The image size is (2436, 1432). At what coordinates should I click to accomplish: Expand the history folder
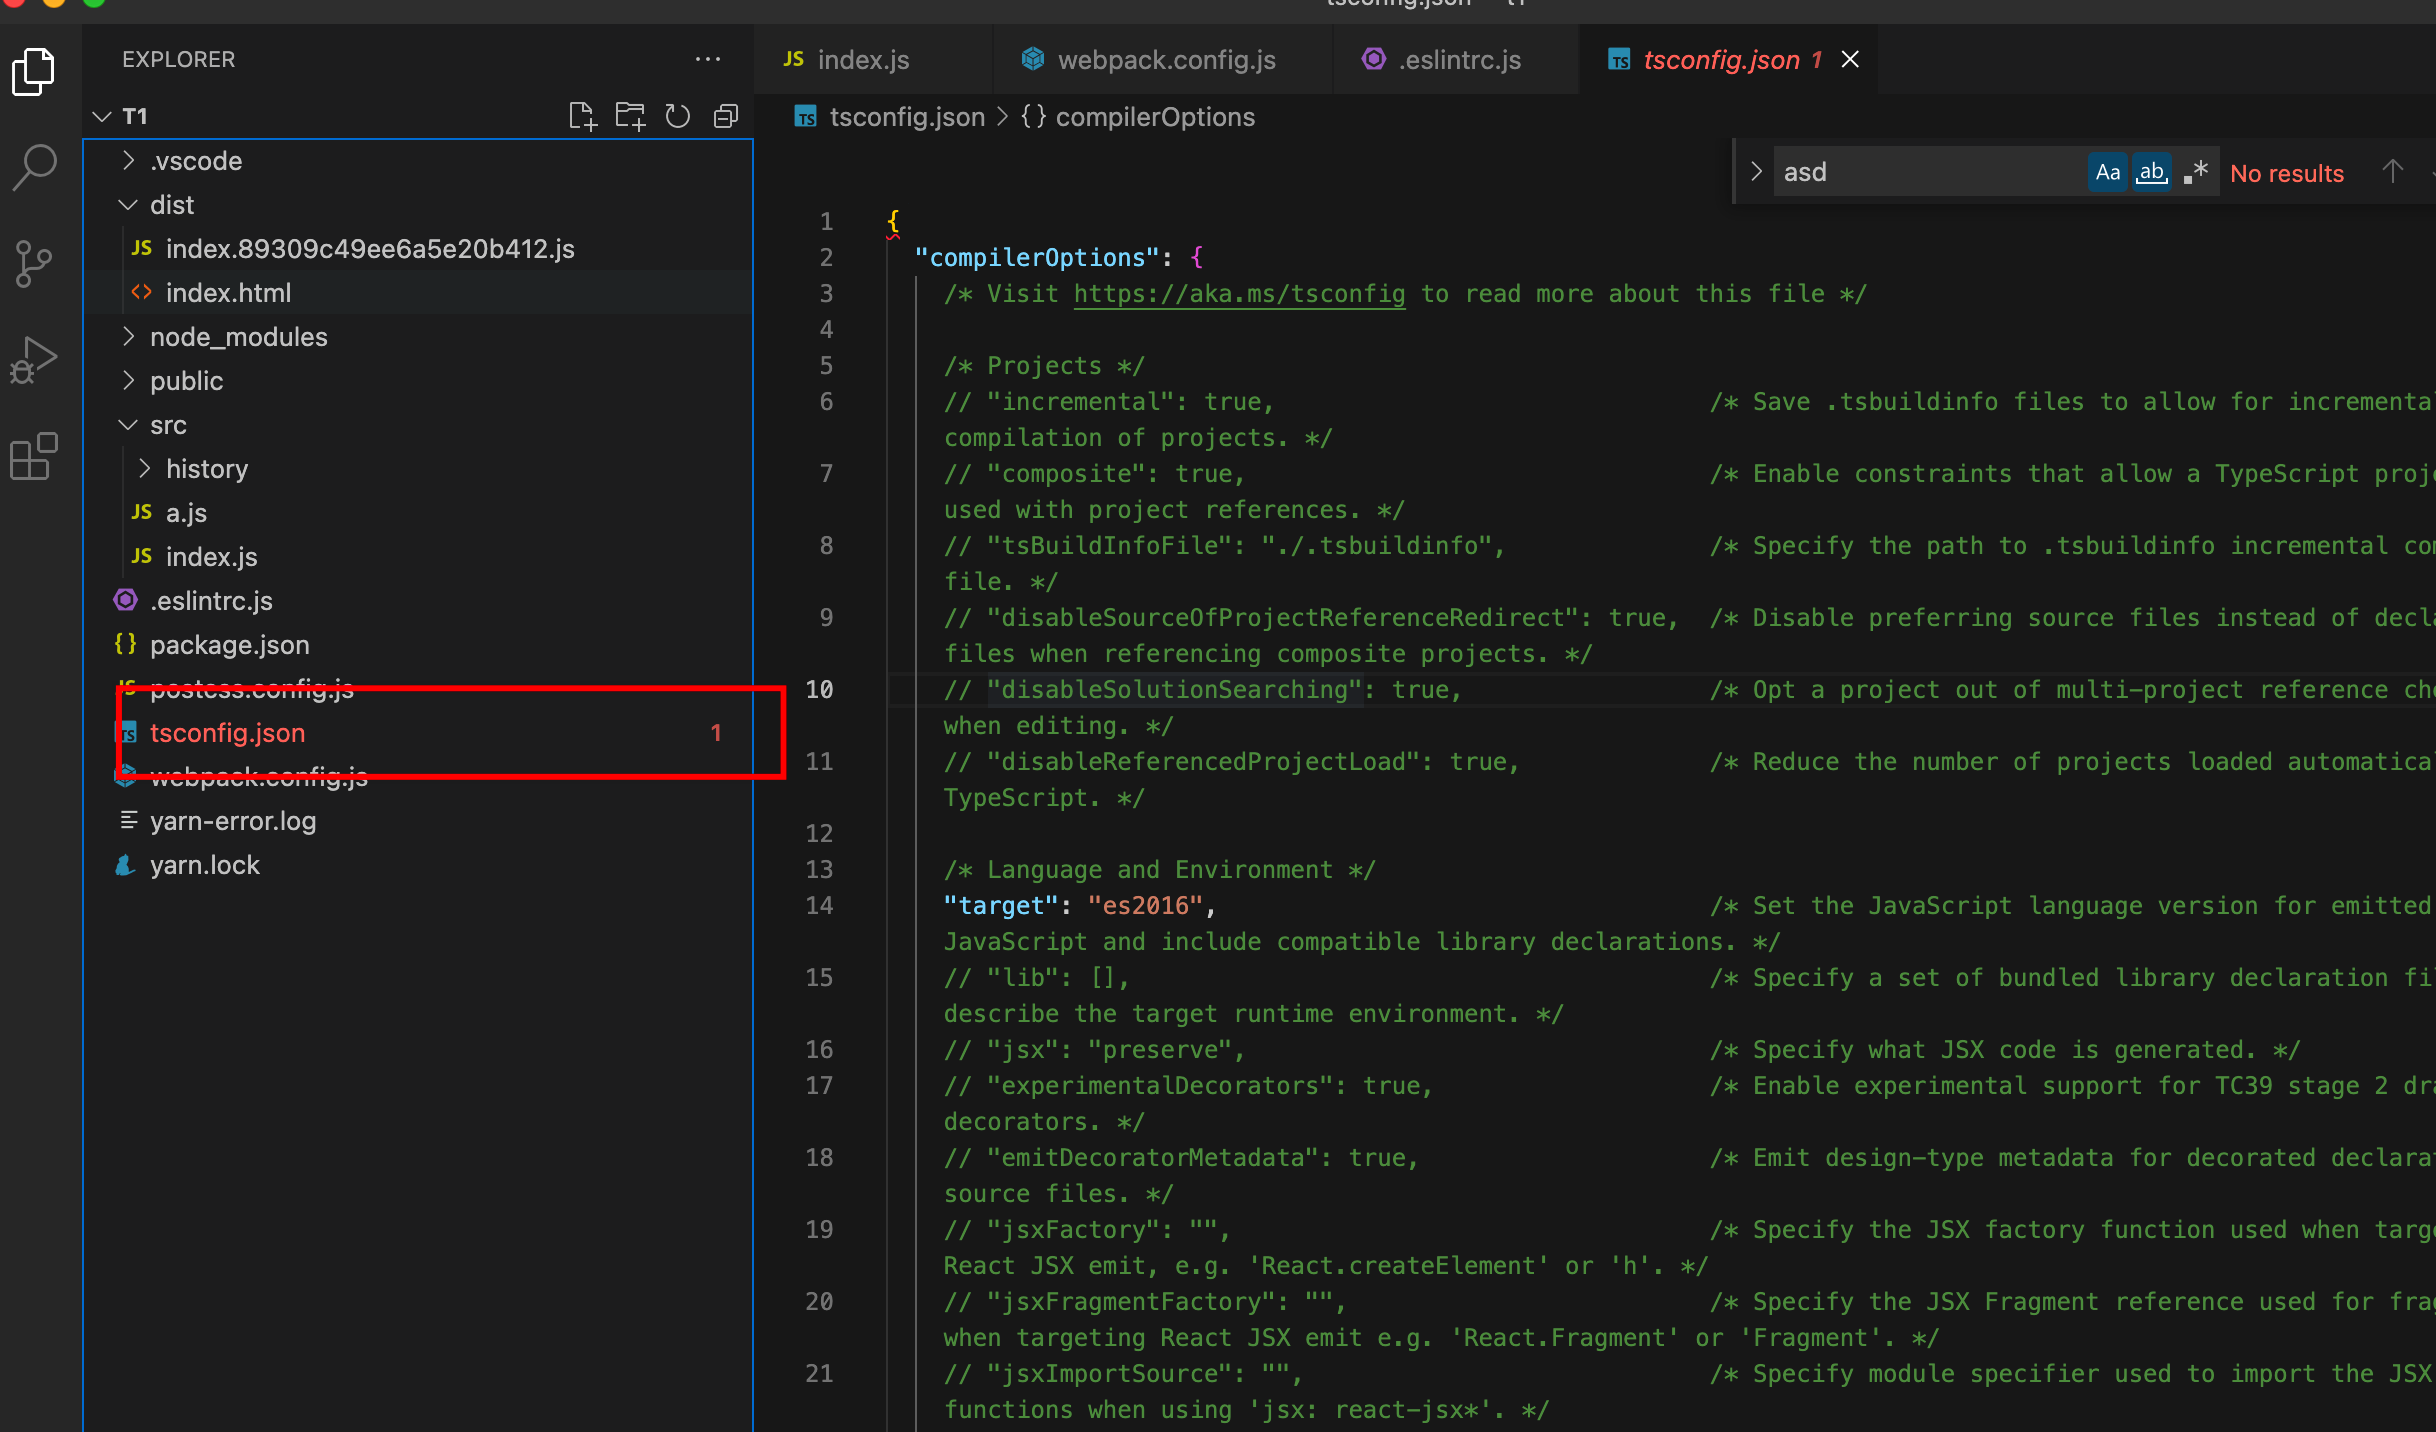click(144, 468)
